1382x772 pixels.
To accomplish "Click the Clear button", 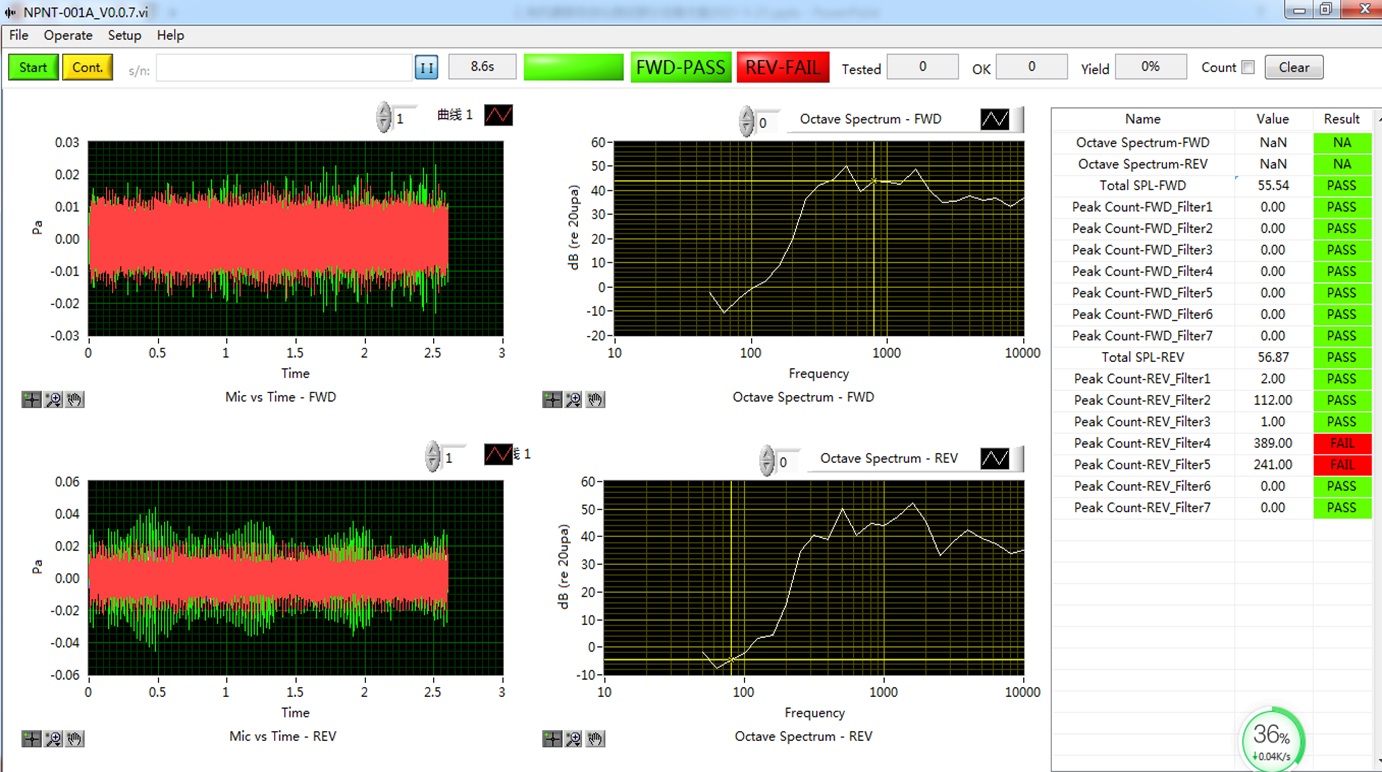I will click(1293, 67).
